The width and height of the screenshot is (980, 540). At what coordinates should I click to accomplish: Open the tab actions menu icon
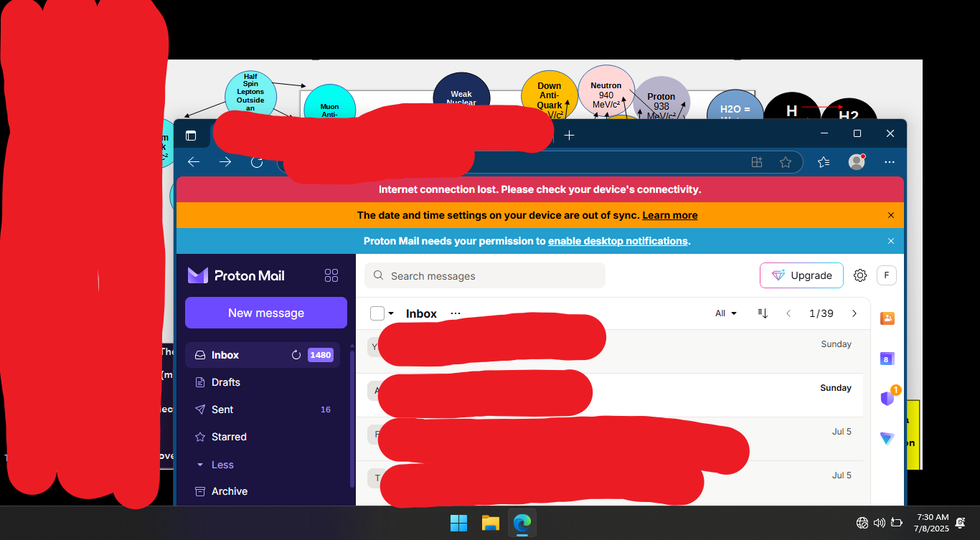coord(191,136)
